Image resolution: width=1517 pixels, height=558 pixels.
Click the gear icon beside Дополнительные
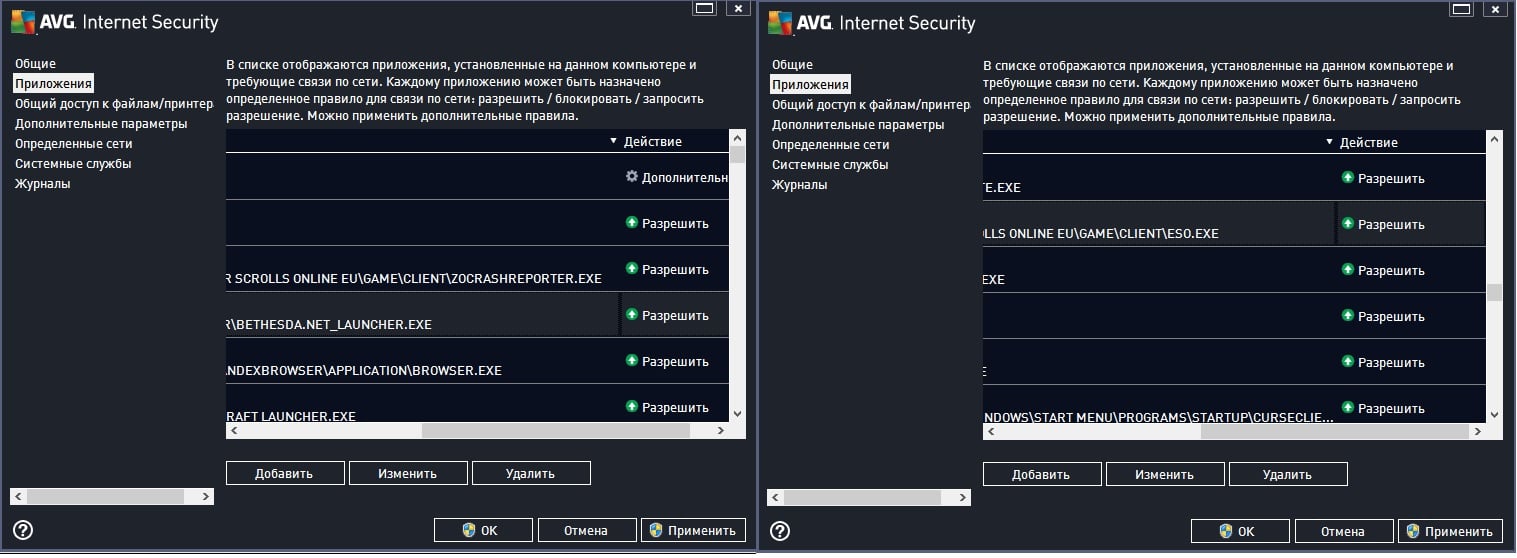click(x=631, y=177)
